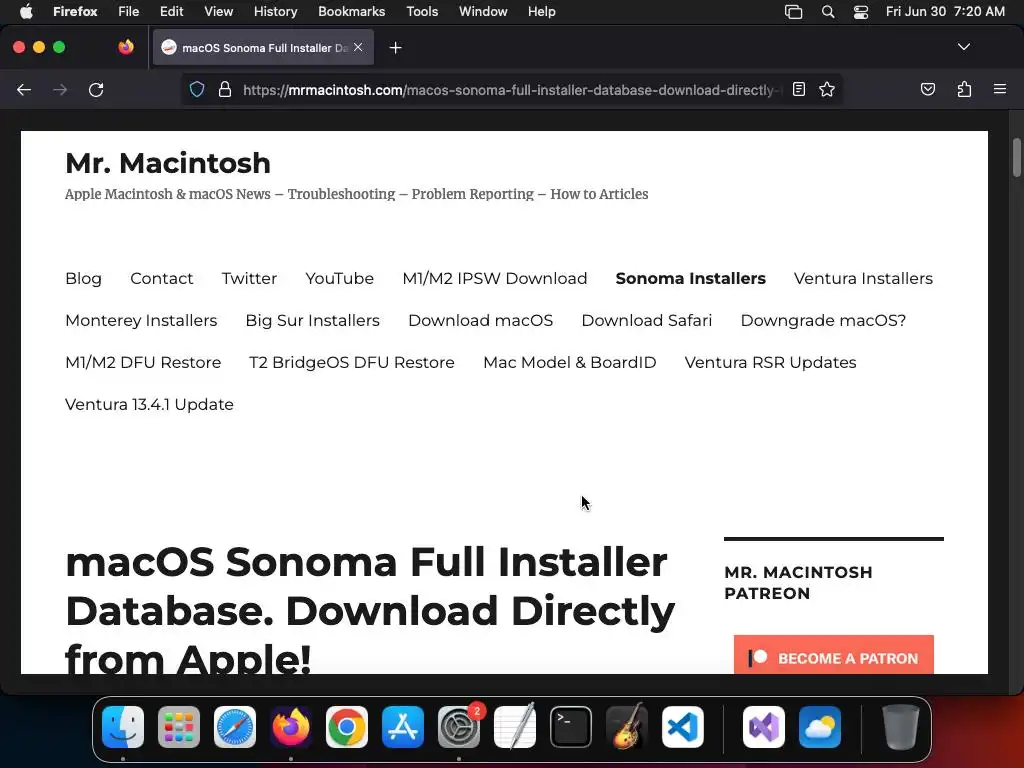Screen dimensions: 1024x768
Task: Open Spotlight search in menu bar
Action: click(827, 11)
